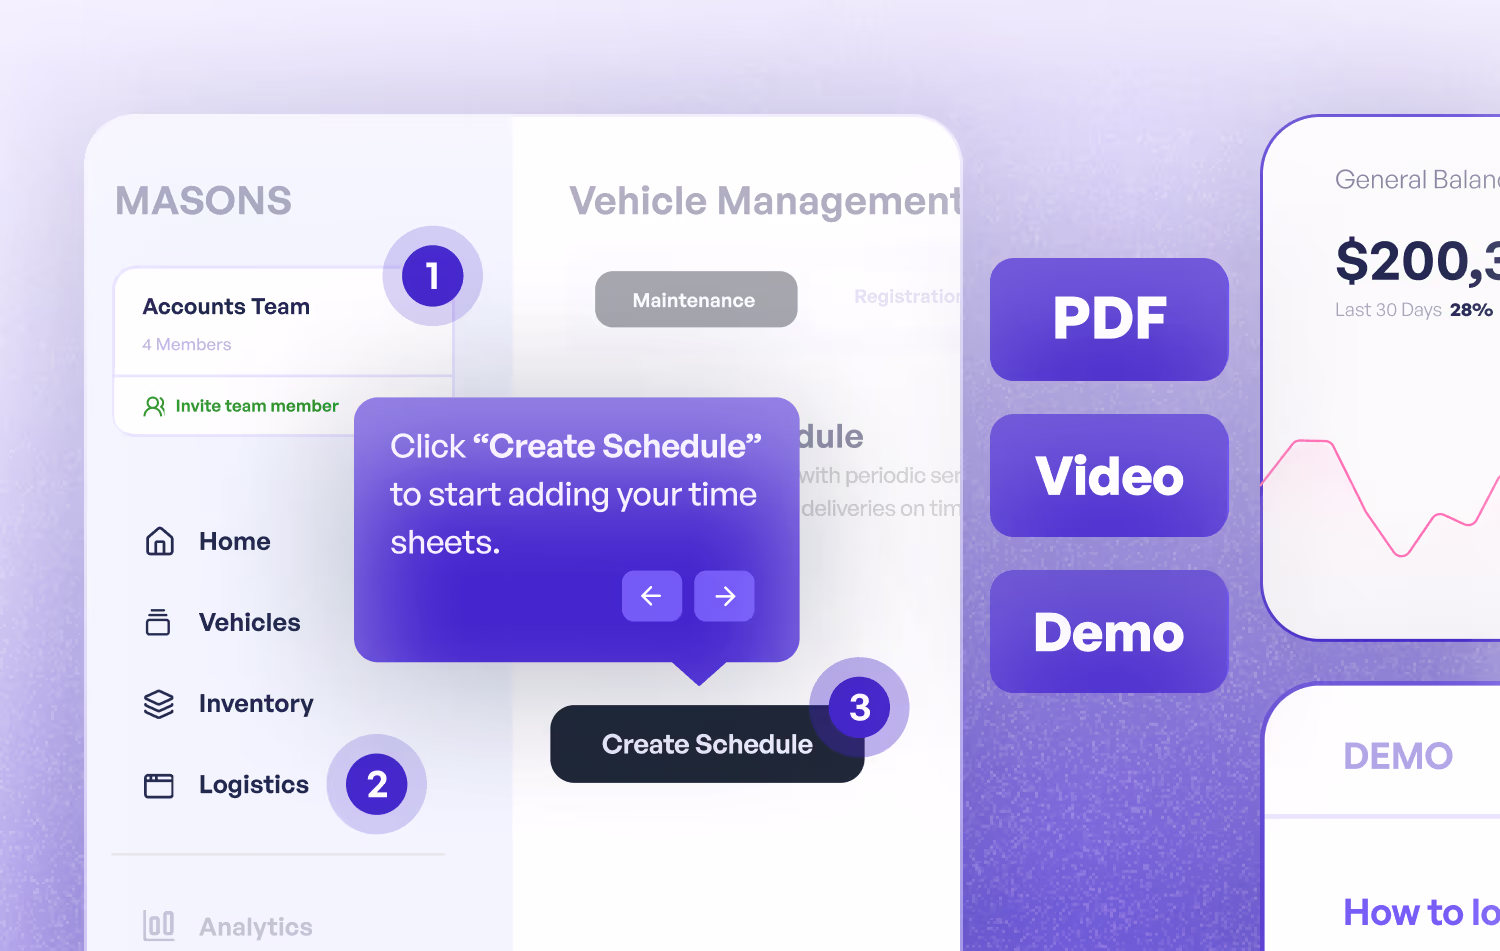The width and height of the screenshot is (1500, 951).
Task: Click the Invite team member link
Action: pyautogui.click(x=256, y=406)
